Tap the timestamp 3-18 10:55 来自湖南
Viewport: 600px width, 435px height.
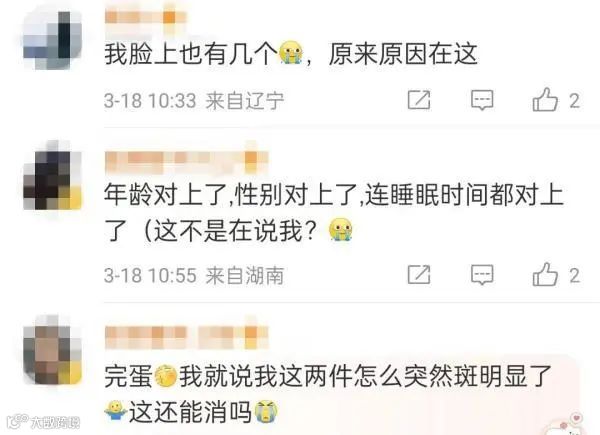click(194, 275)
